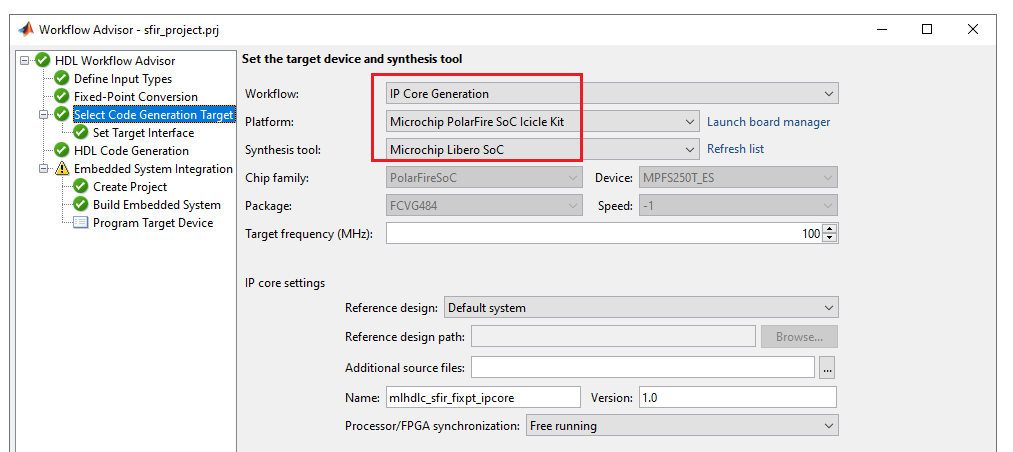This screenshot has height=452, width=1013.
Task: Click green check icon next to Fixed-Point Conversion
Action: click(62, 97)
